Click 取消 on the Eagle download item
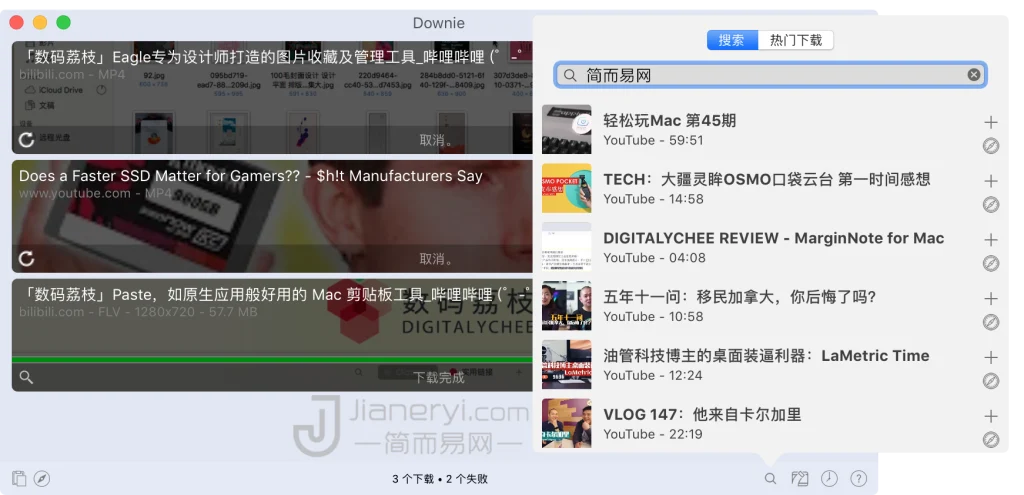1024x495 pixels. tap(436, 140)
